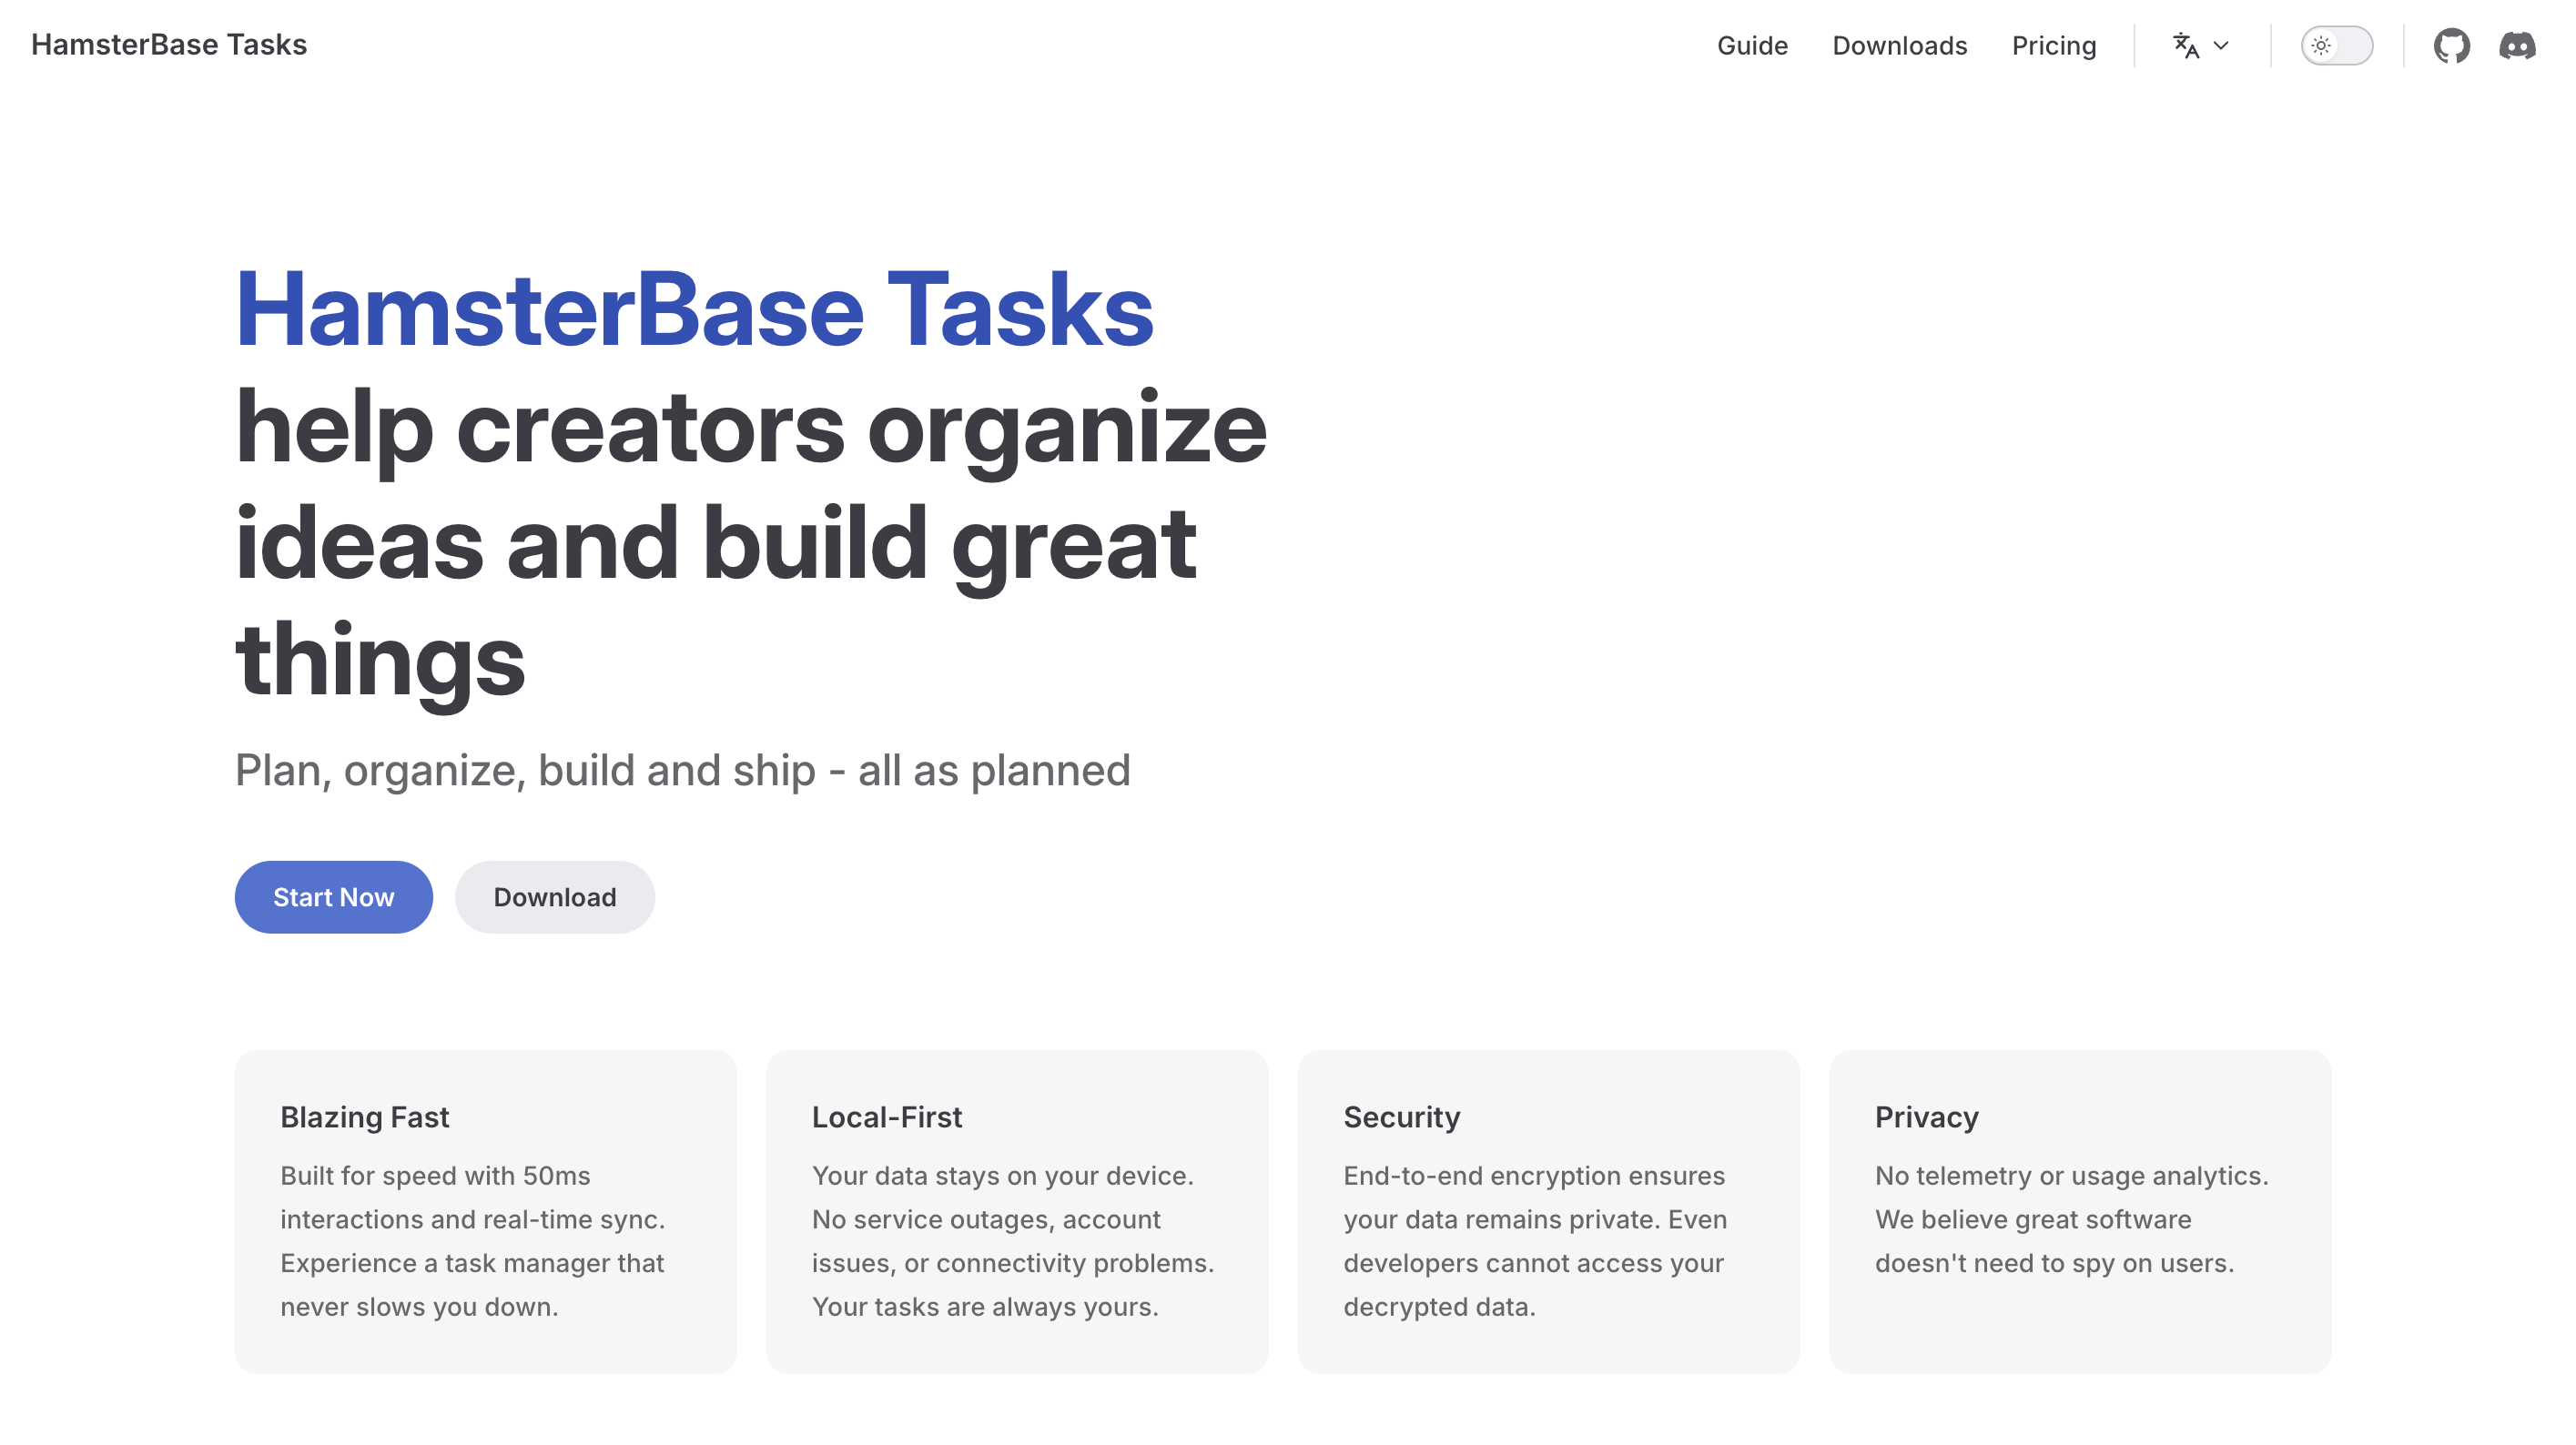This screenshot has width=2576, height=1445.
Task: Click the sun icon in theme switch
Action: (x=2321, y=45)
